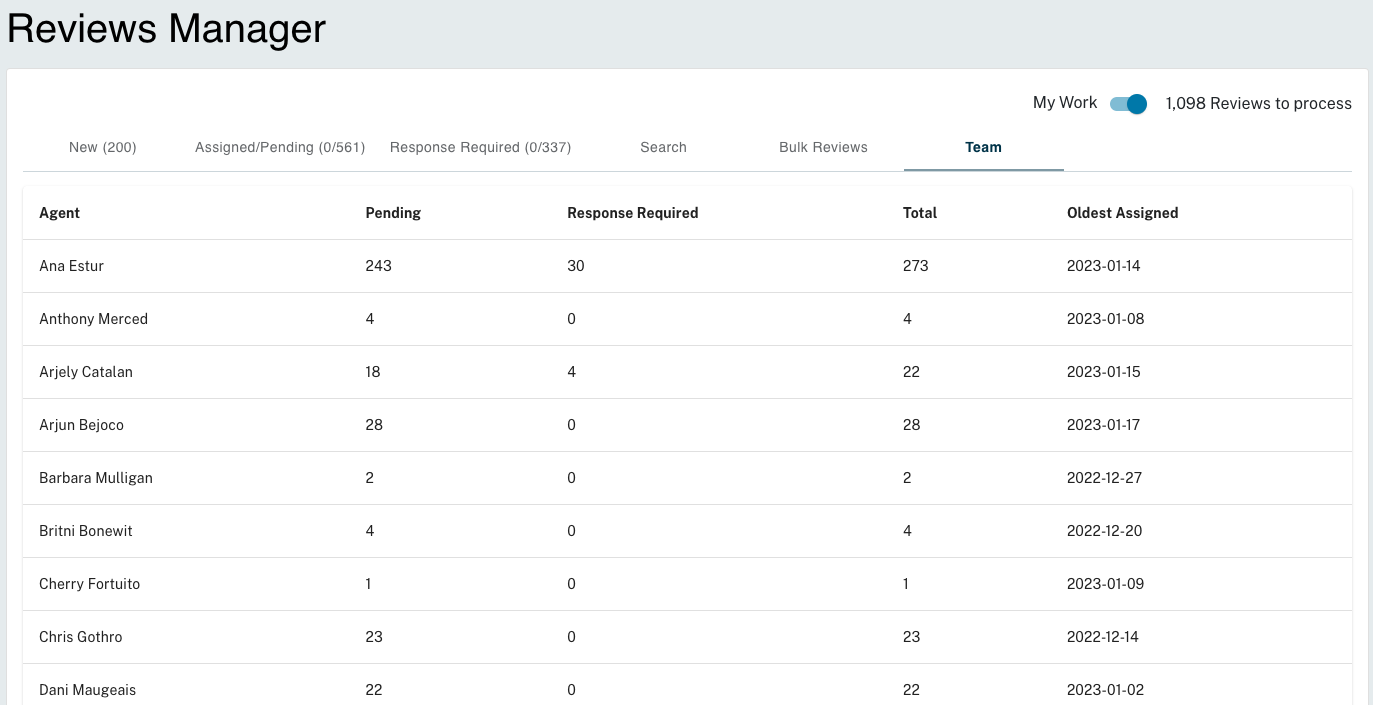This screenshot has height=705, width=1373.
Task: Sort by the Pending column header
Action: tap(393, 213)
